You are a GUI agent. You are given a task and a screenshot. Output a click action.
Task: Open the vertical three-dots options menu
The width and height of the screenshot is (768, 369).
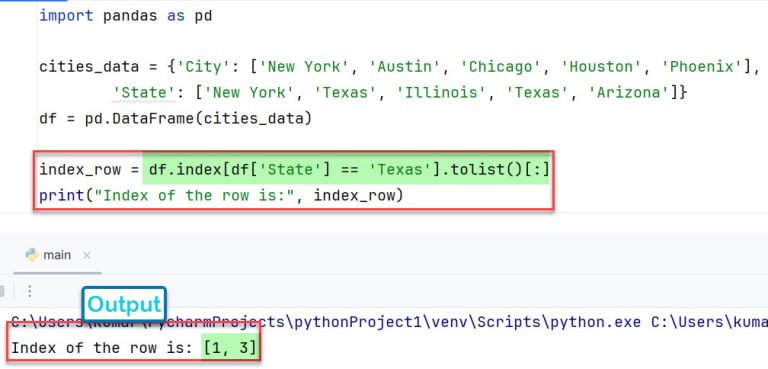coord(30,292)
